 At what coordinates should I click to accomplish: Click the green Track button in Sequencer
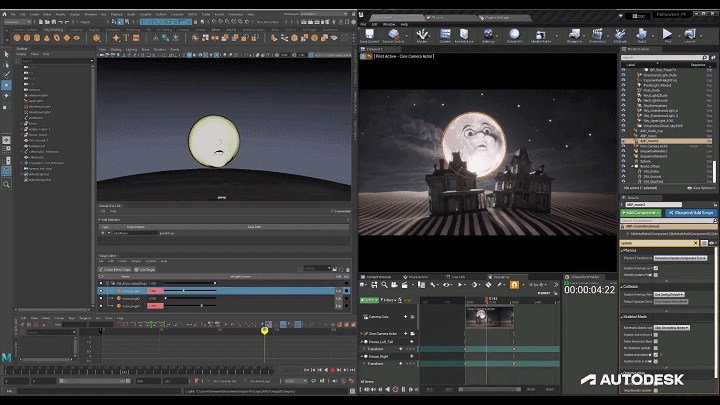coord(369,300)
